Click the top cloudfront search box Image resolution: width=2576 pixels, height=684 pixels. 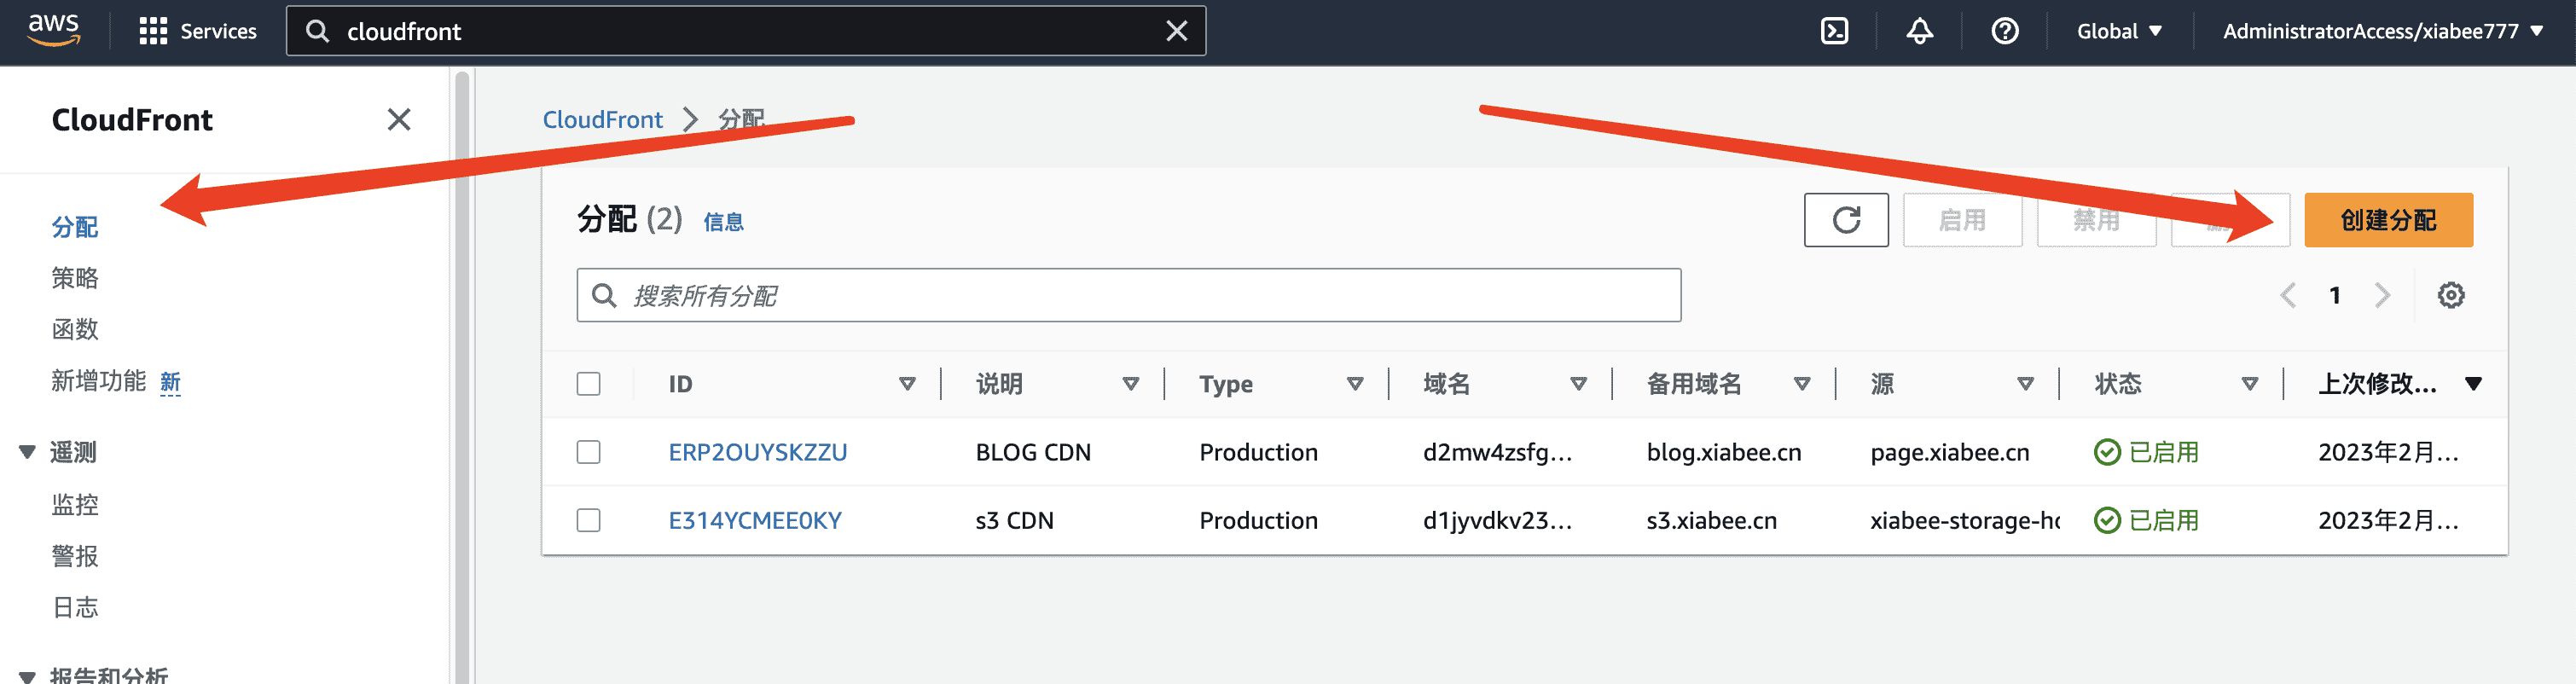coord(745,31)
